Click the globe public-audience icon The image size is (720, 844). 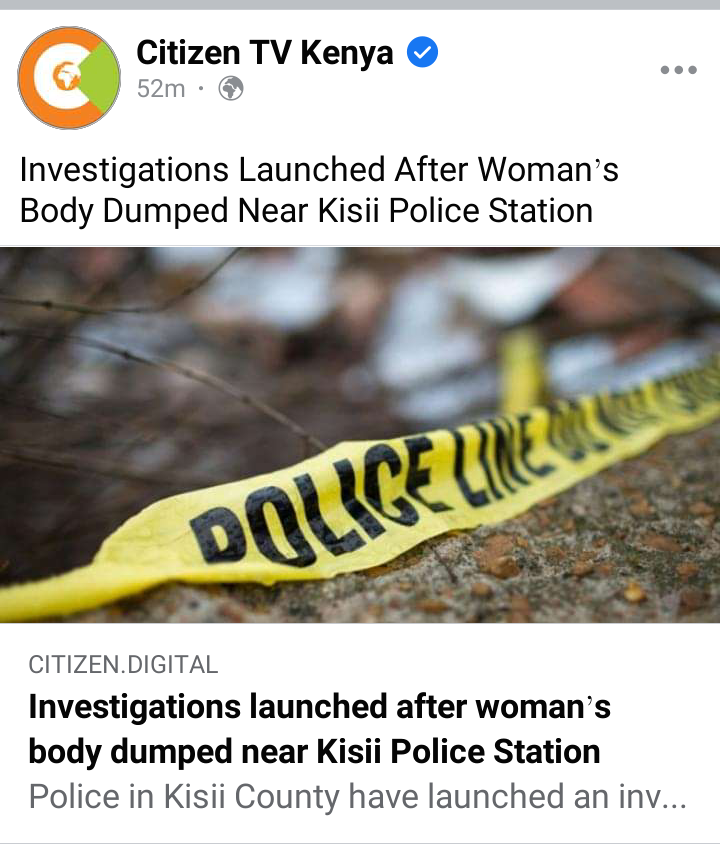point(231,88)
